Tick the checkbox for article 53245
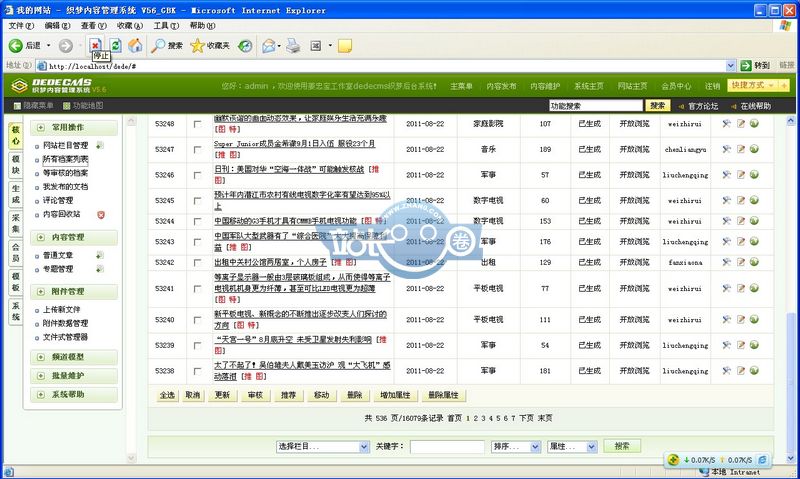 point(197,200)
